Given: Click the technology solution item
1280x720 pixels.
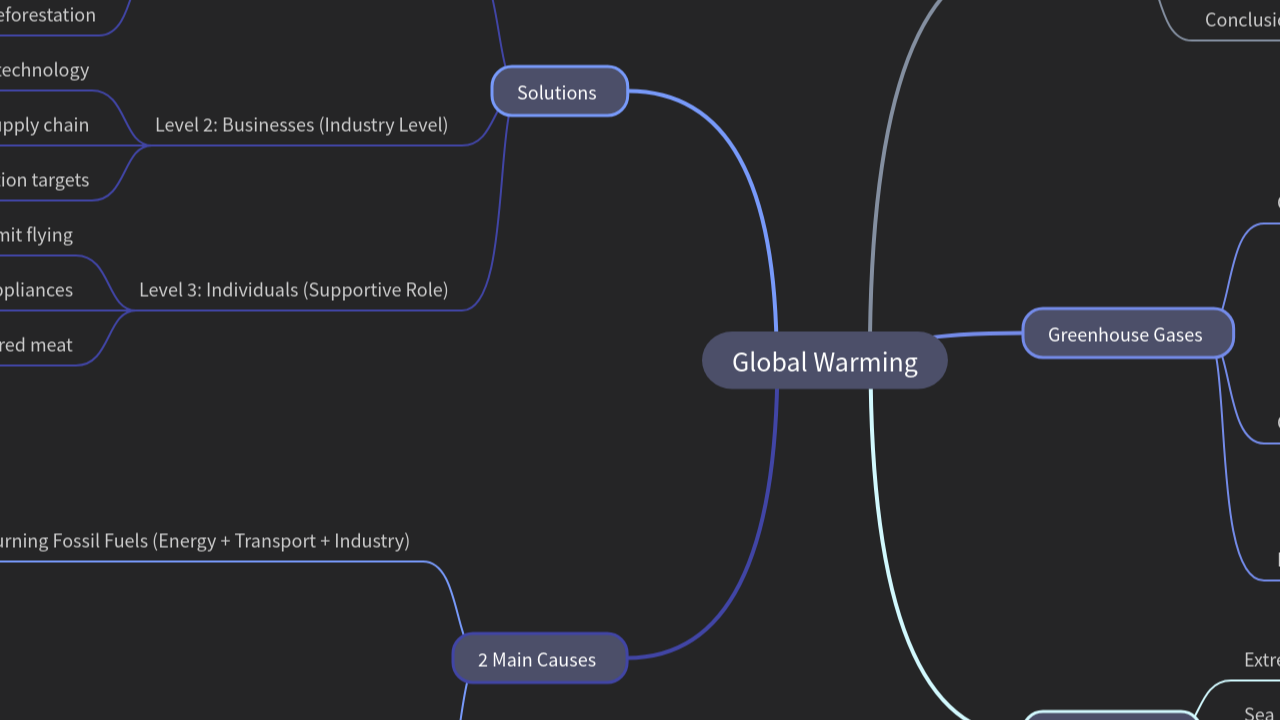Looking at the screenshot, I should (x=45, y=69).
